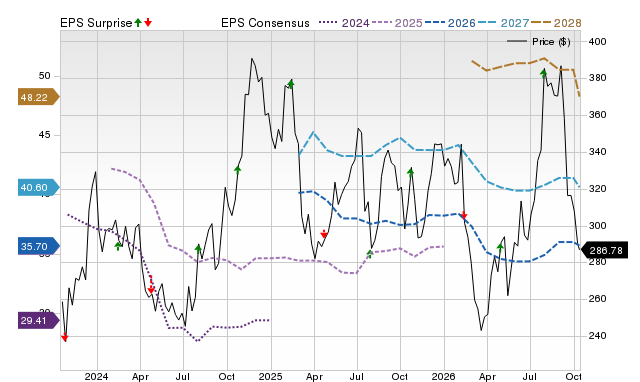Click the light blue 40.60 value tag

pyautogui.click(x=38, y=188)
